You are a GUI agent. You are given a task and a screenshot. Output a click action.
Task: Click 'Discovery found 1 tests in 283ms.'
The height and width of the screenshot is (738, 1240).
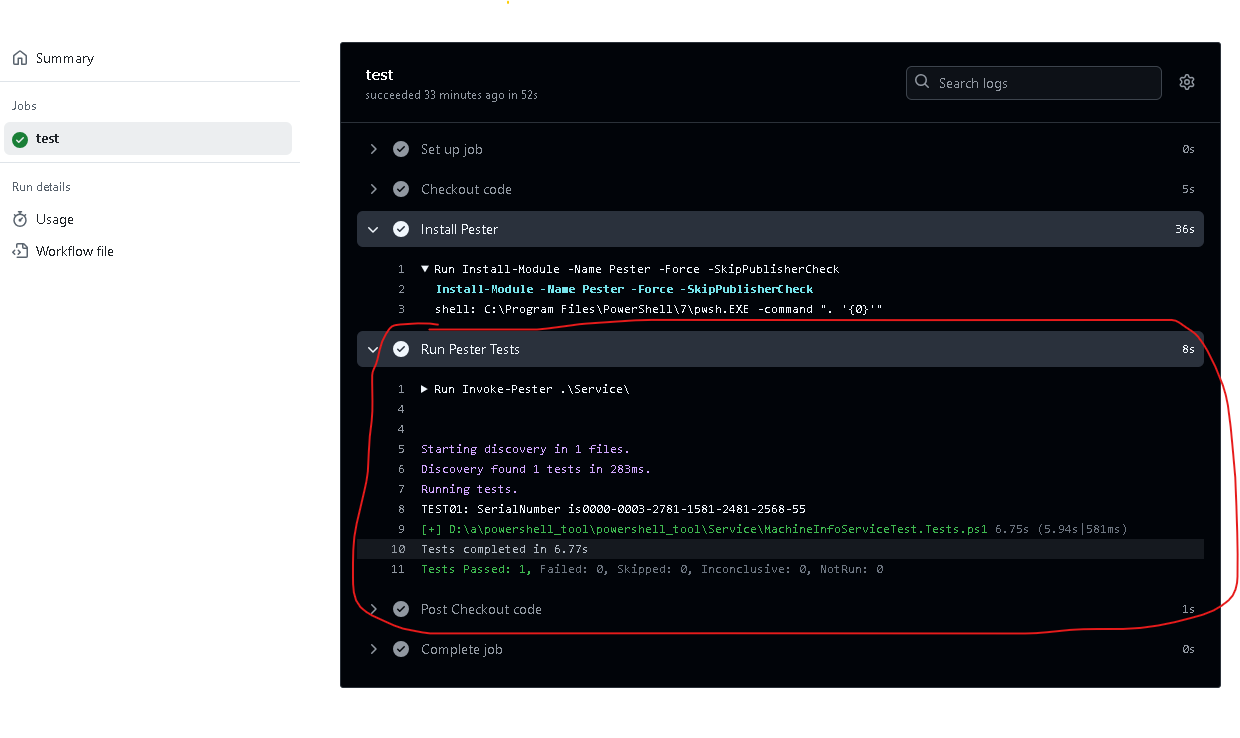click(x=536, y=469)
